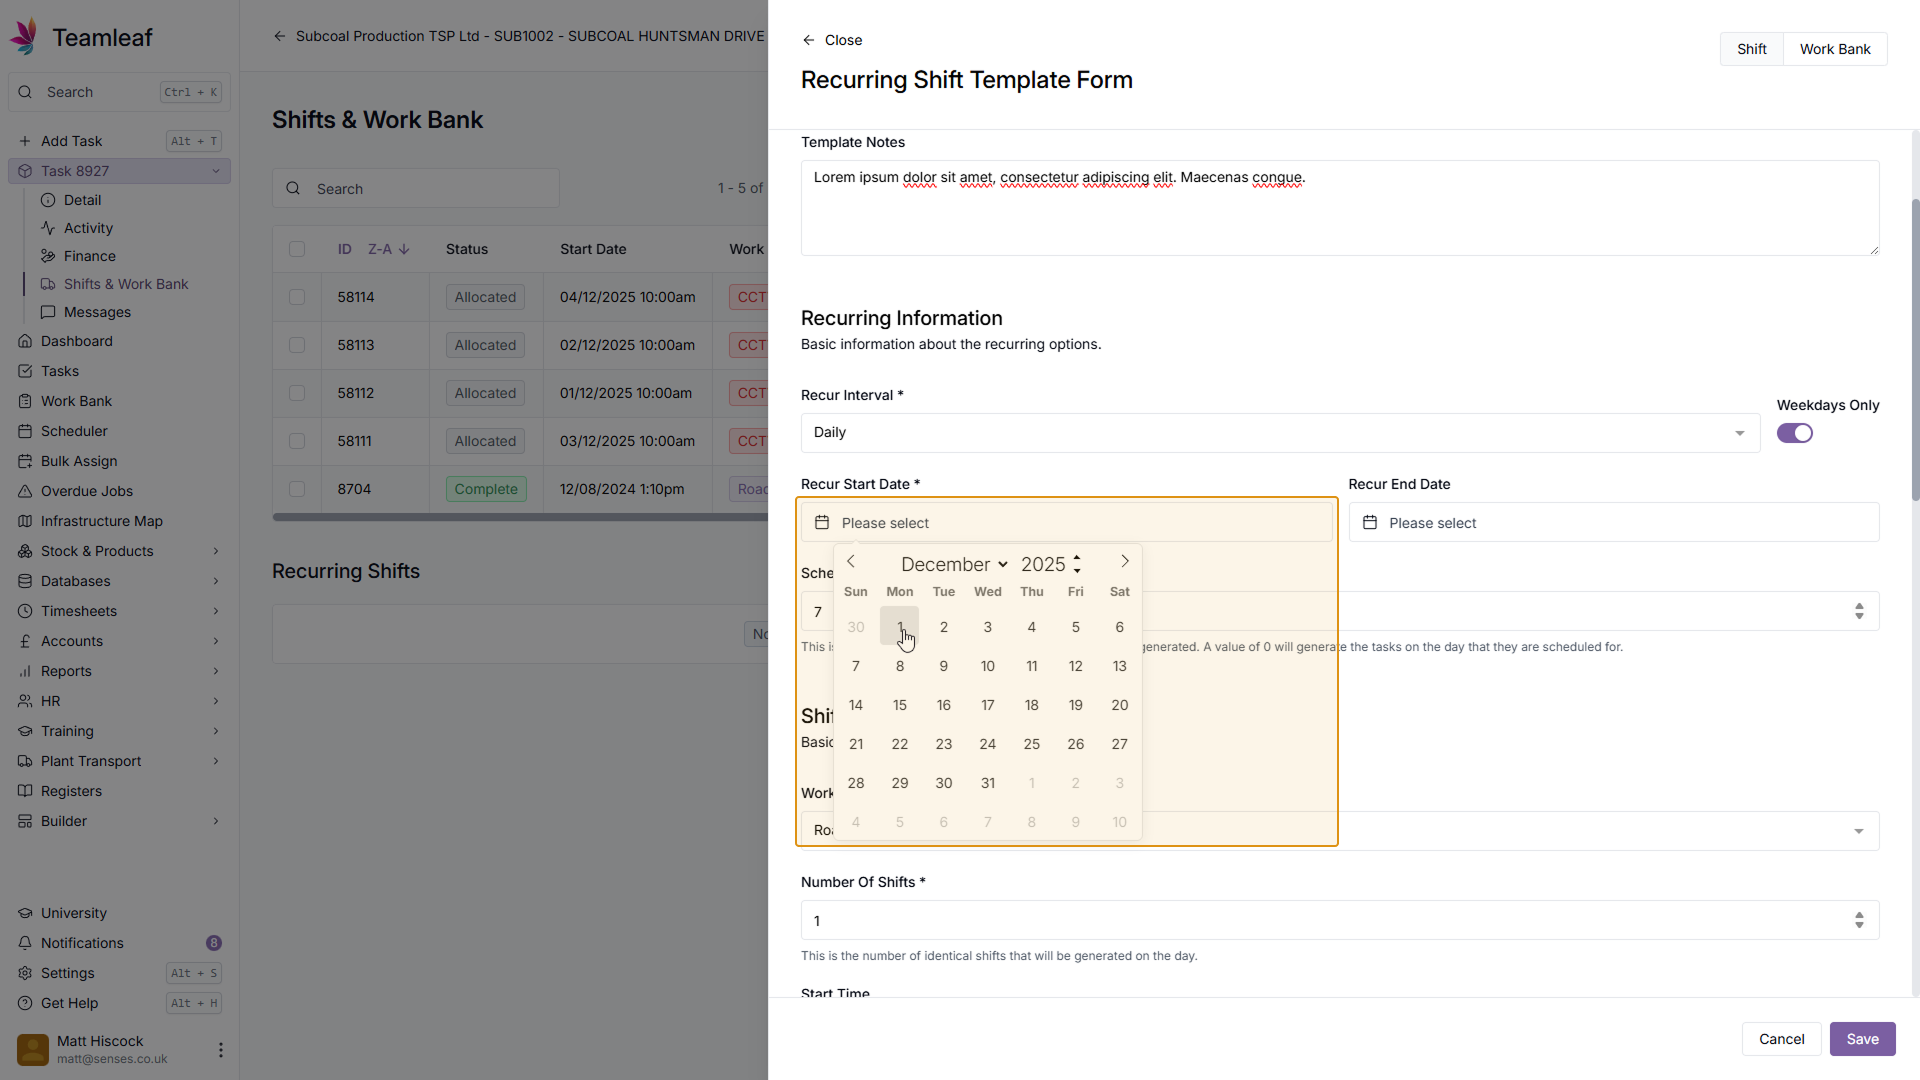Image resolution: width=1920 pixels, height=1080 pixels.
Task: Click the Cancel button
Action: coord(1781,1039)
